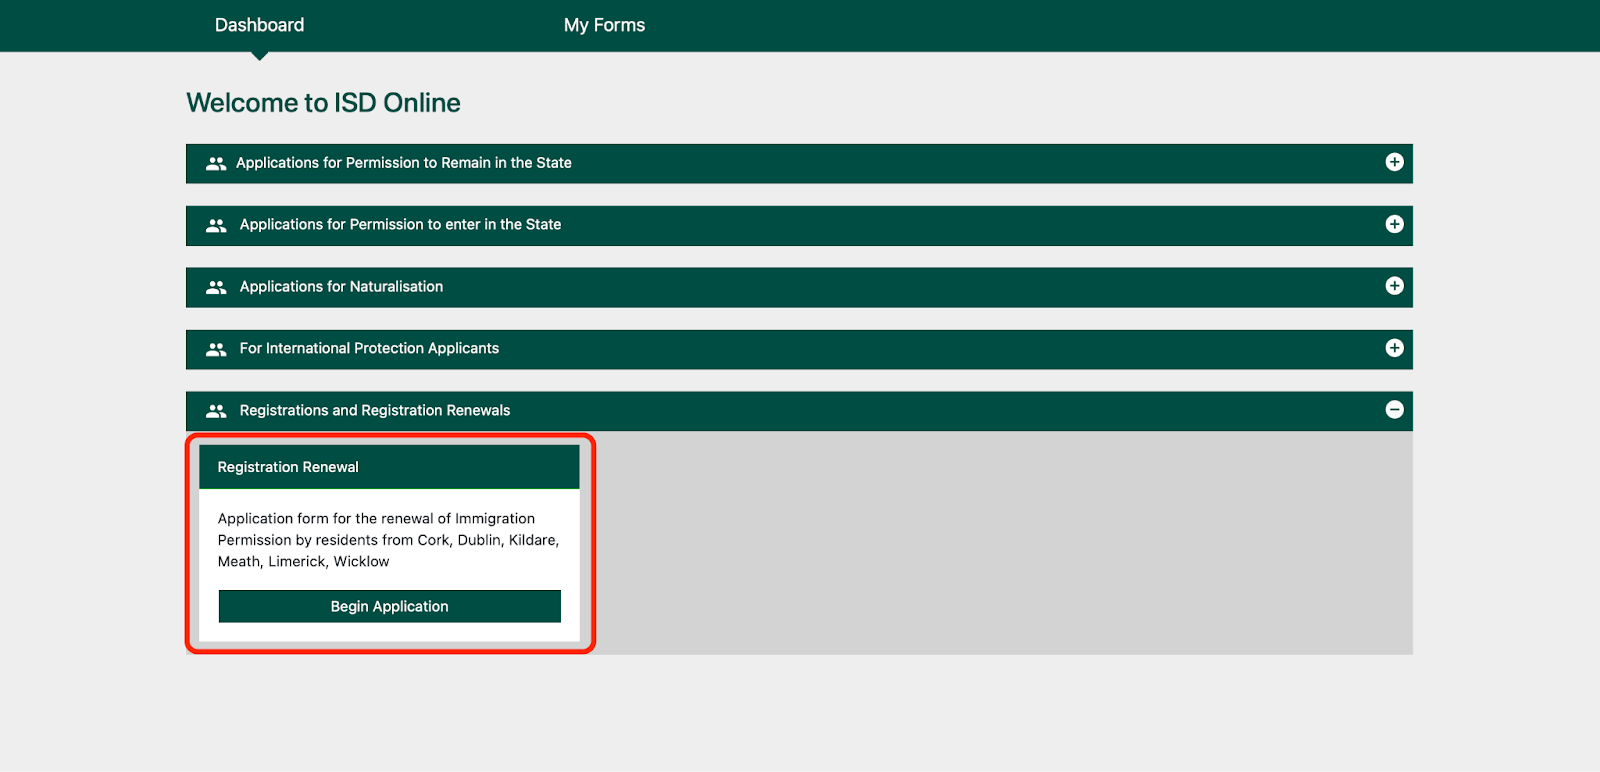This screenshot has height=772, width=1600.
Task: Click 'Registrations and Registration Renewals' title
Action: [x=375, y=411]
